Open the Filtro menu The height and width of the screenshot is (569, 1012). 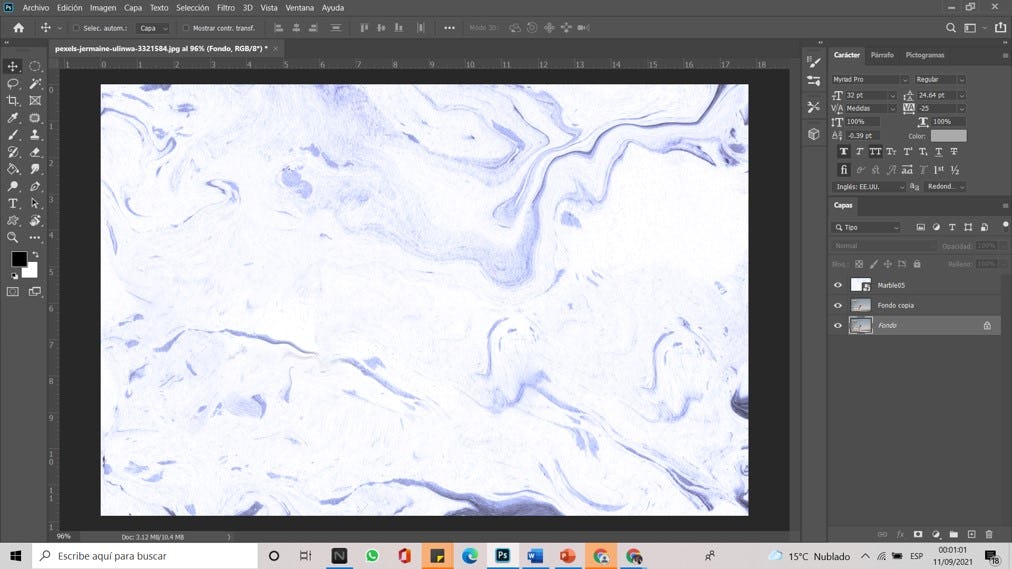tap(226, 7)
